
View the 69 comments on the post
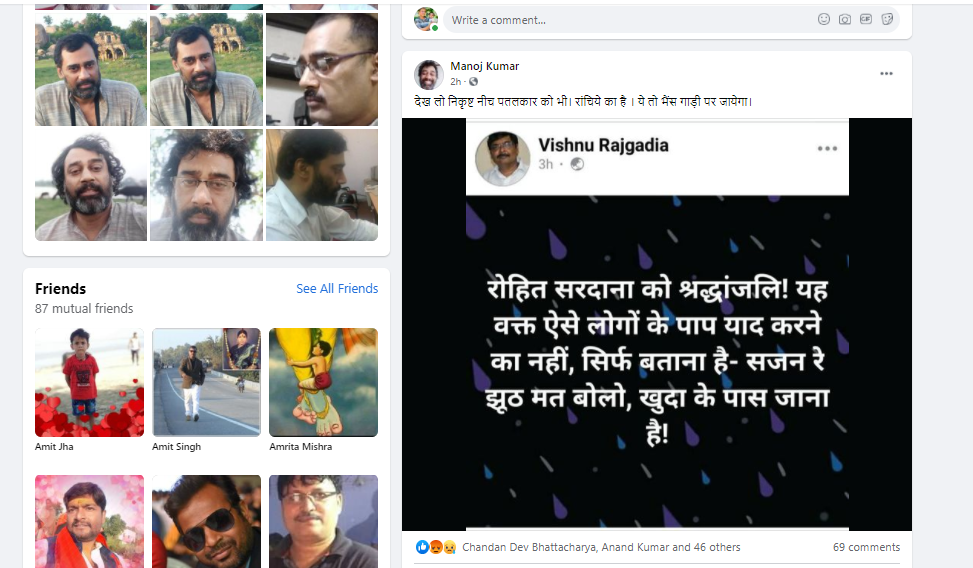point(866,547)
